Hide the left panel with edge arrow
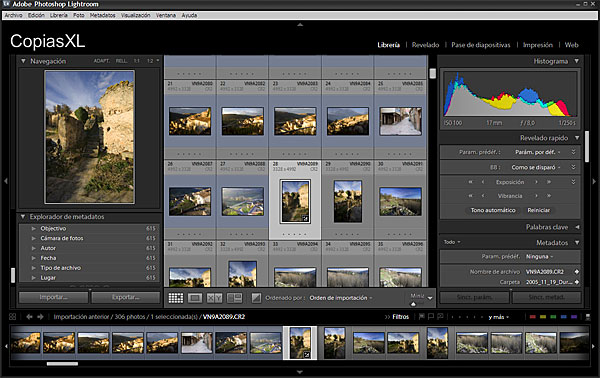This screenshot has width=600, height=378. [x=6, y=181]
